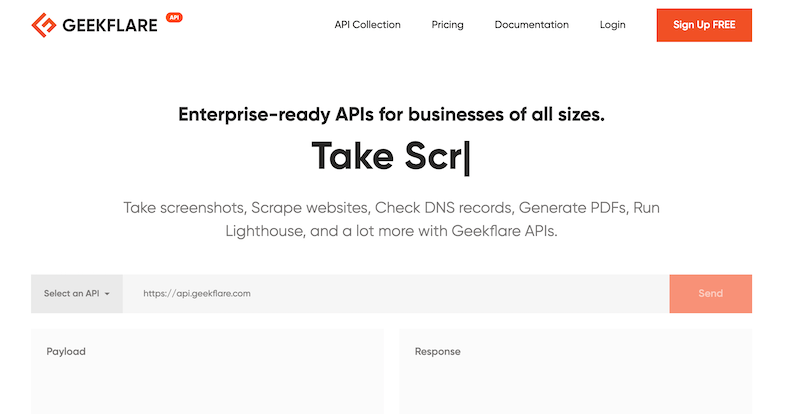Click inside the Payload panel area
The width and height of the screenshot is (800, 414).
pos(207,385)
